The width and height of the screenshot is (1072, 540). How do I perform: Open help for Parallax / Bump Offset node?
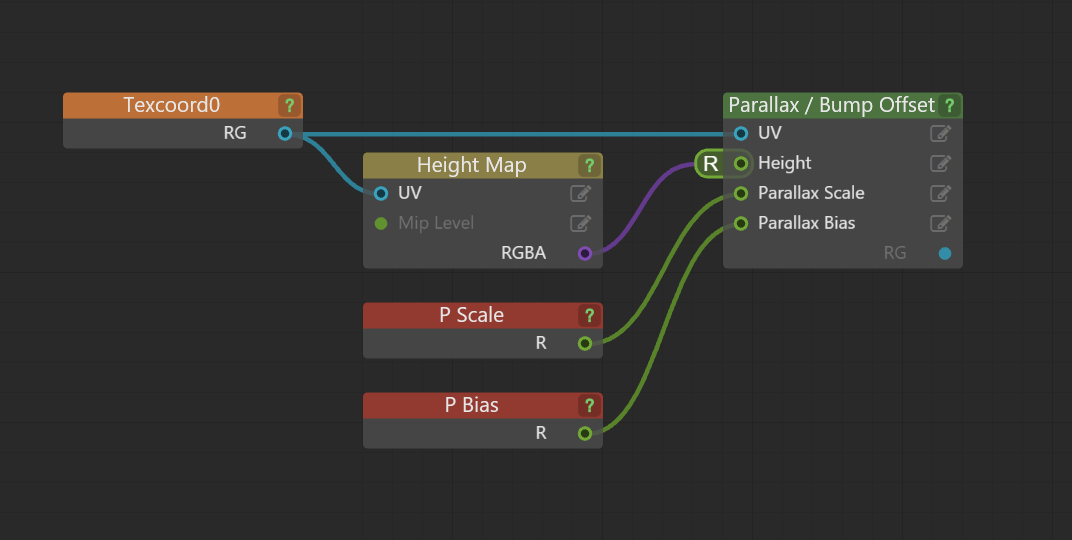pyautogui.click(x=949, y=105)
